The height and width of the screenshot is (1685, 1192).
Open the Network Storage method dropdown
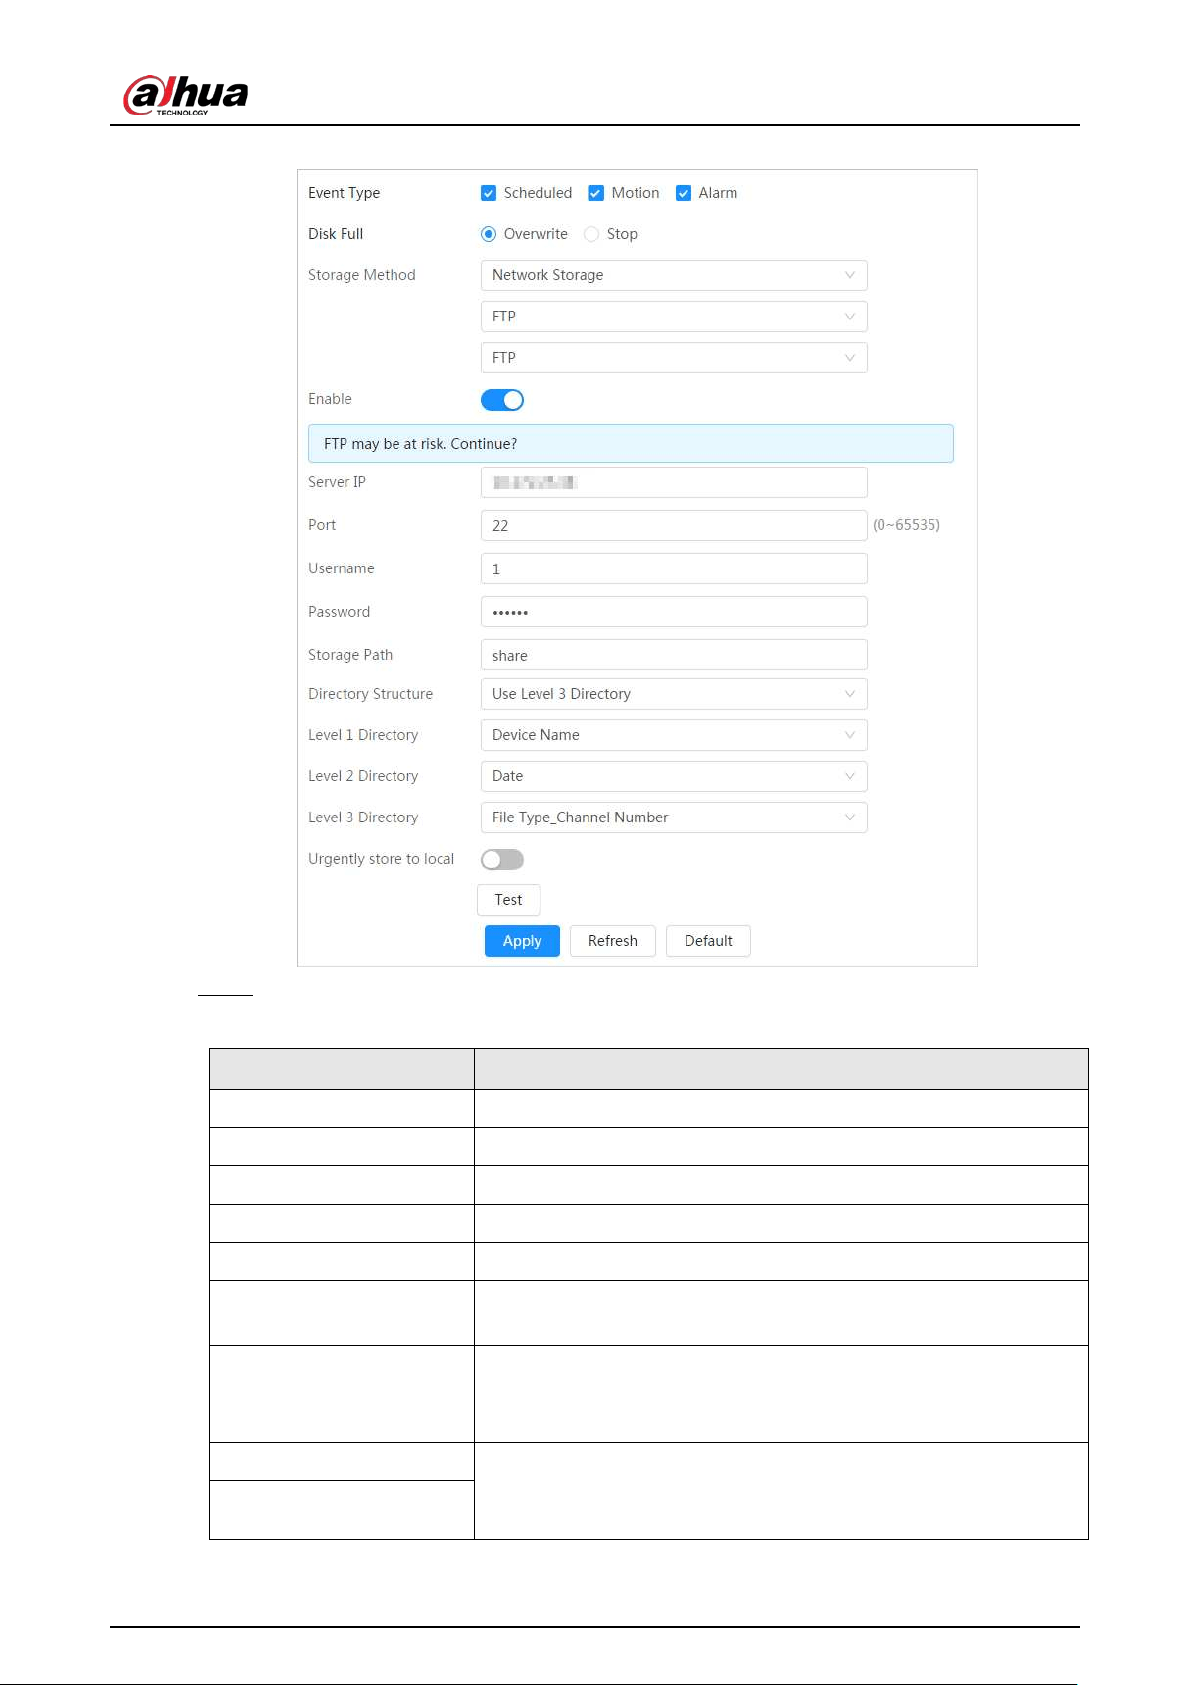pos(674,275)
